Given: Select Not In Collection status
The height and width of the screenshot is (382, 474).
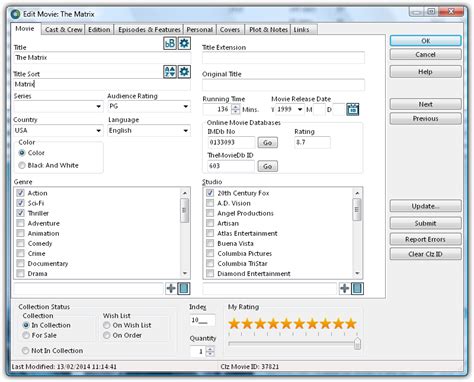Looking at the screenshot, I should 25,350.
